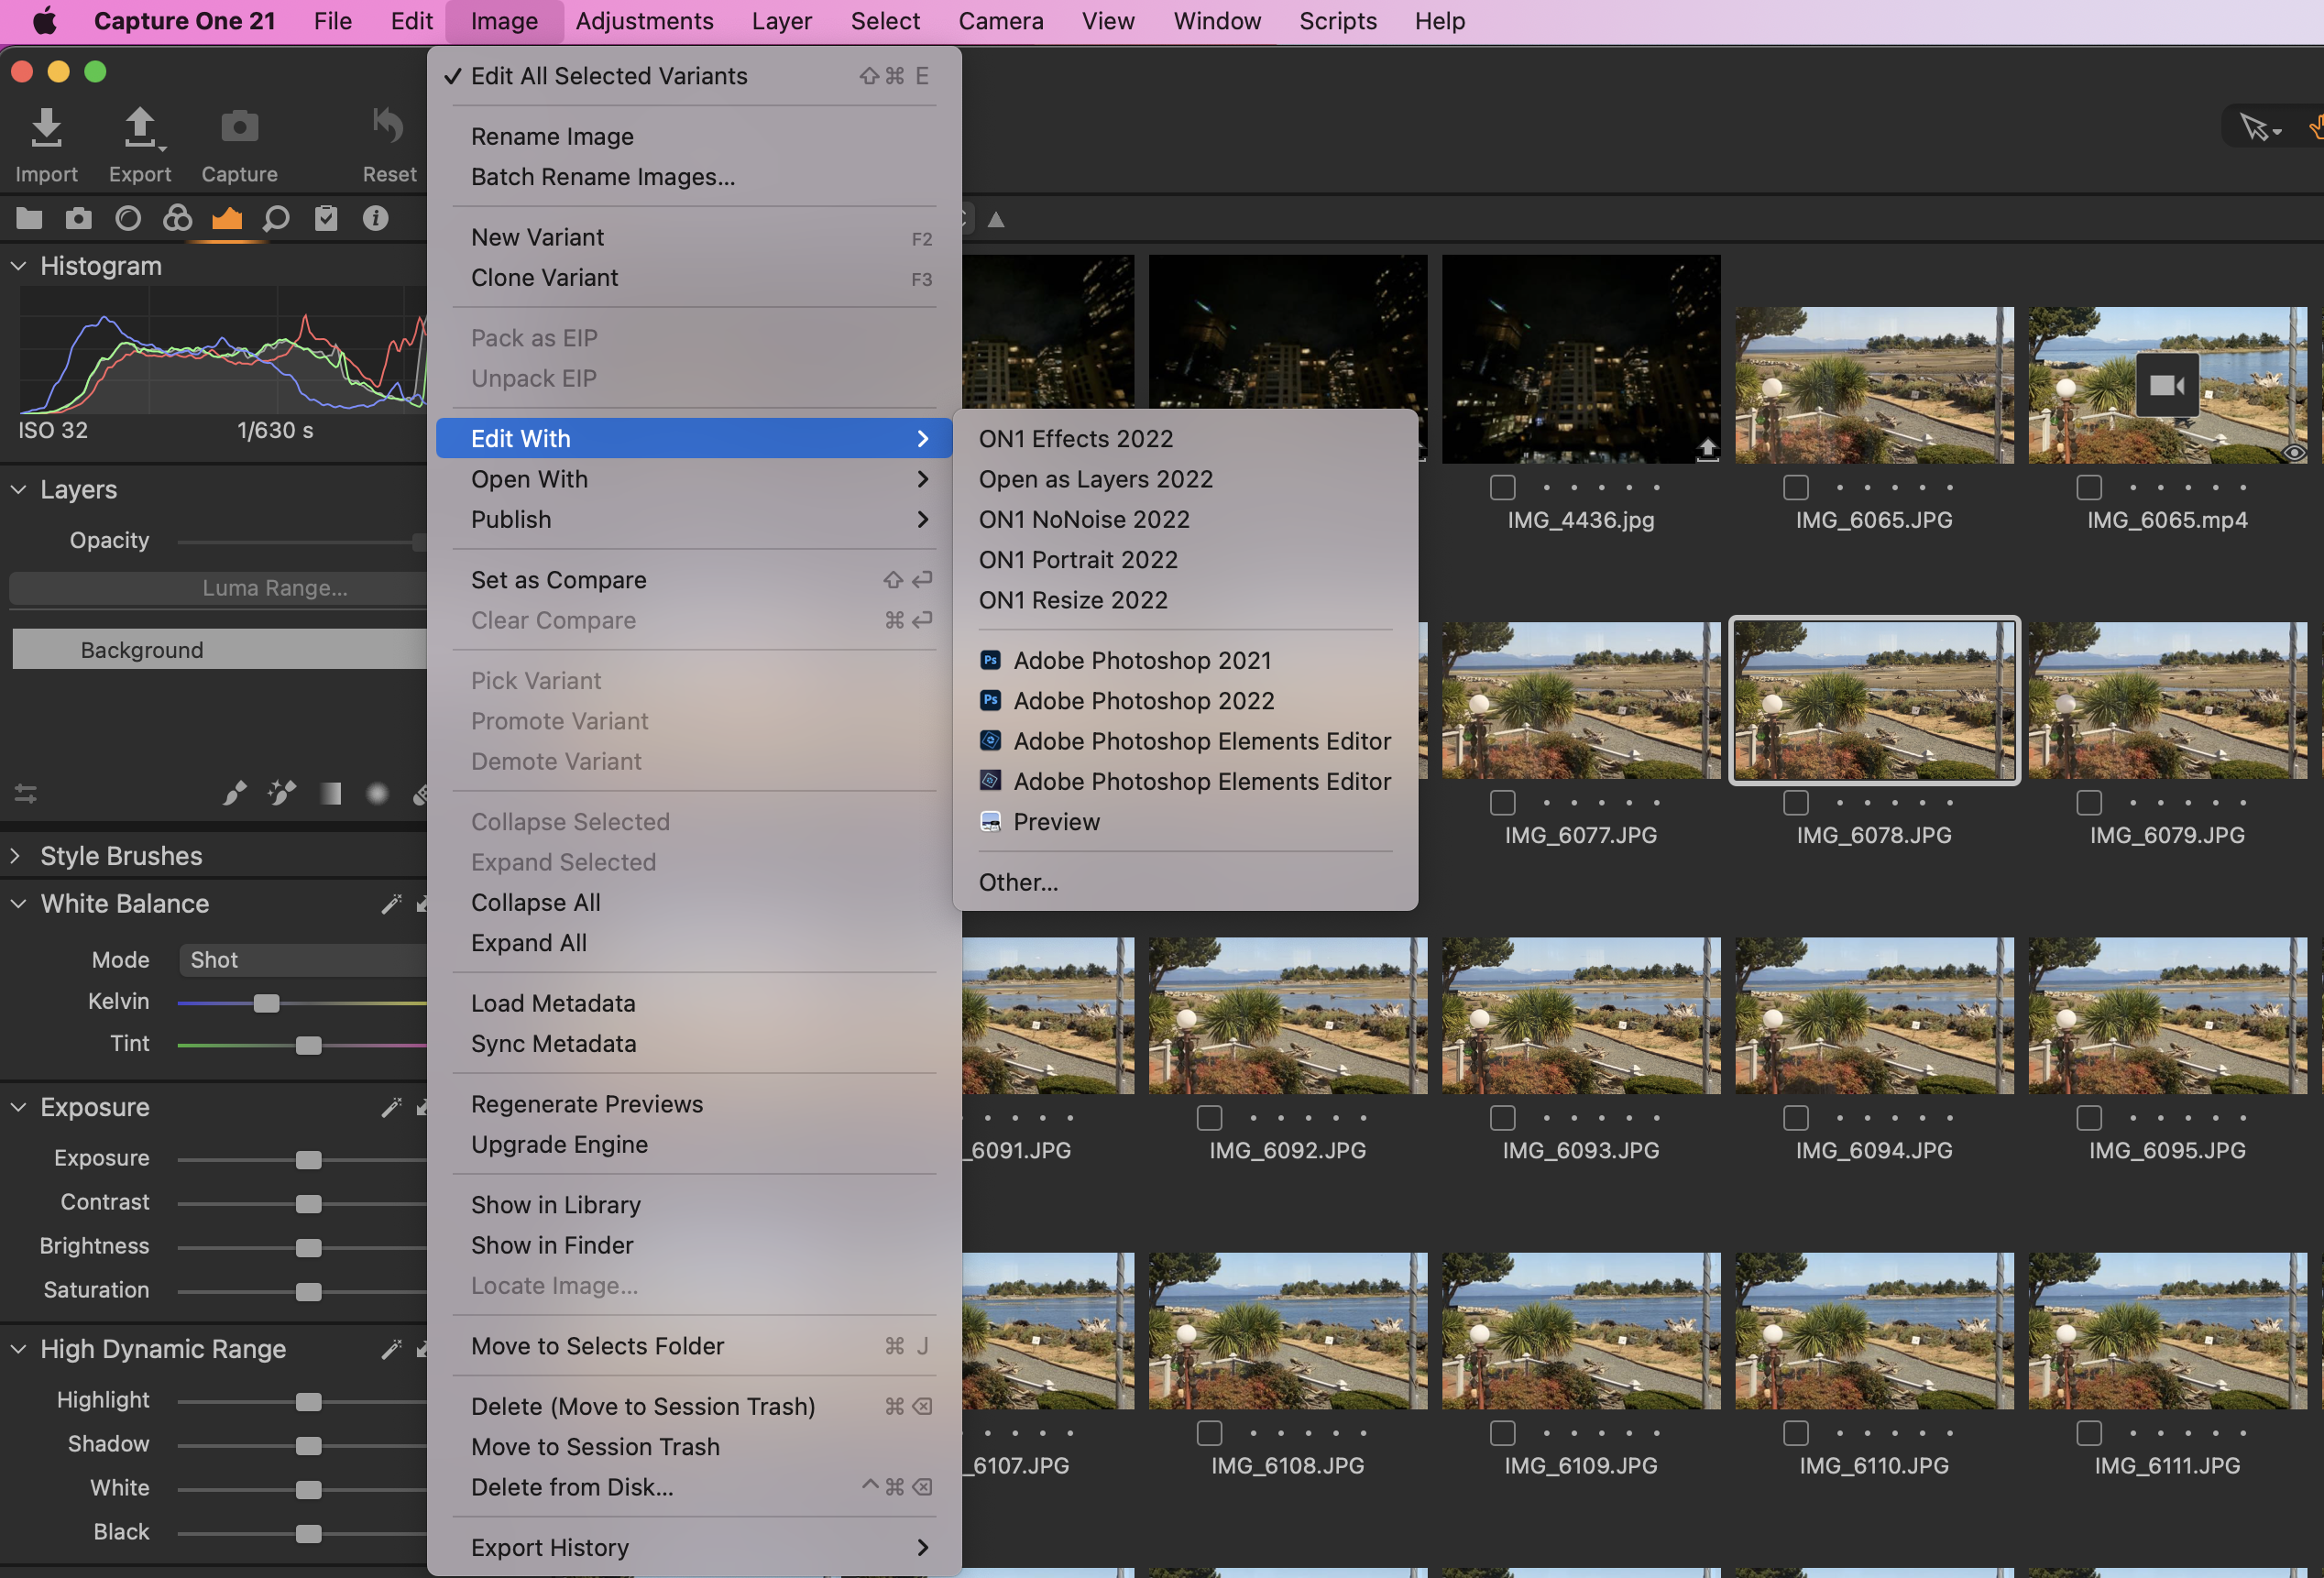
Task: Tick the checkbox under IMG_6078.JPG thumbnail
Action: tap(1796, 803)
